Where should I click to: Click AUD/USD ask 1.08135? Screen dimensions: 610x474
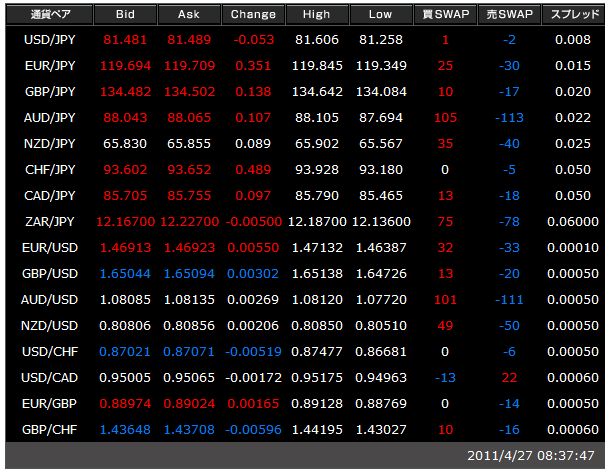click(189, 300)
